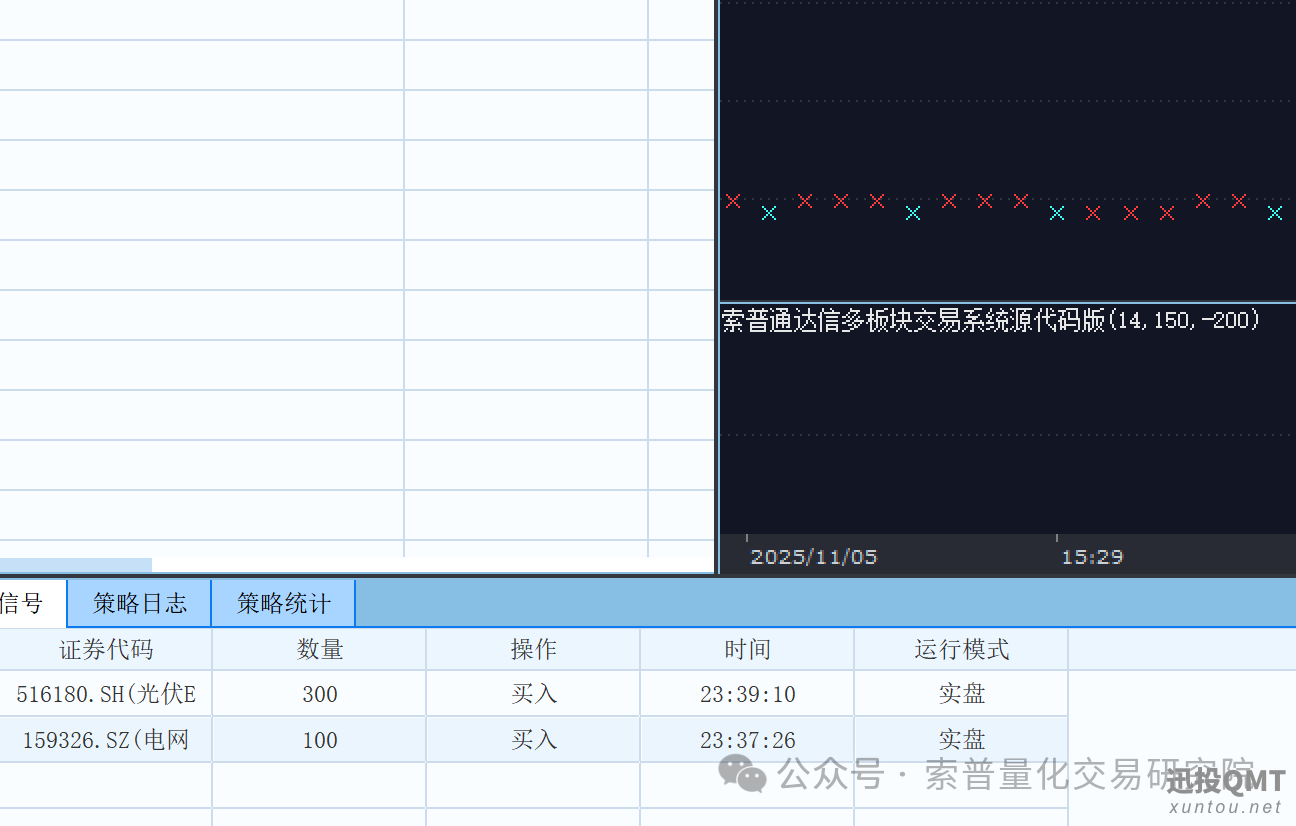
Task: Click the cyan X marker near chart center
Action: pyautogui.click(x=1056, y=212)
